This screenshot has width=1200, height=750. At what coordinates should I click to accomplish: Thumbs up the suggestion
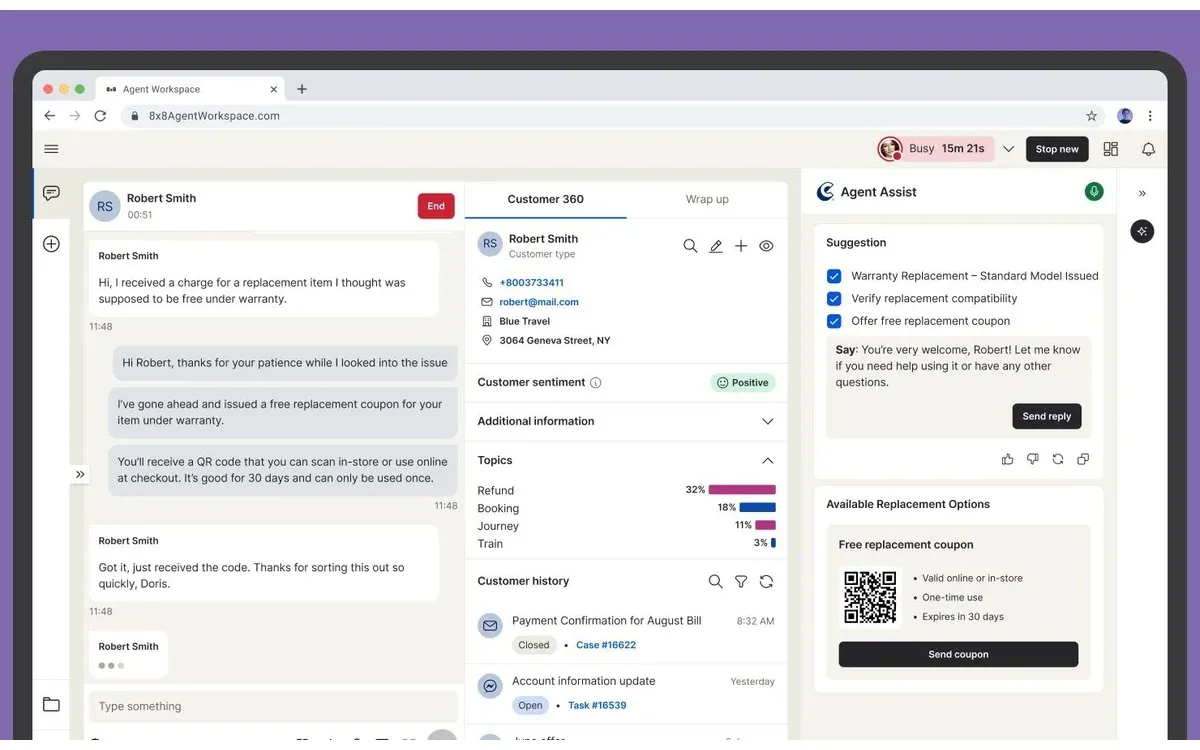point(1007,459)
